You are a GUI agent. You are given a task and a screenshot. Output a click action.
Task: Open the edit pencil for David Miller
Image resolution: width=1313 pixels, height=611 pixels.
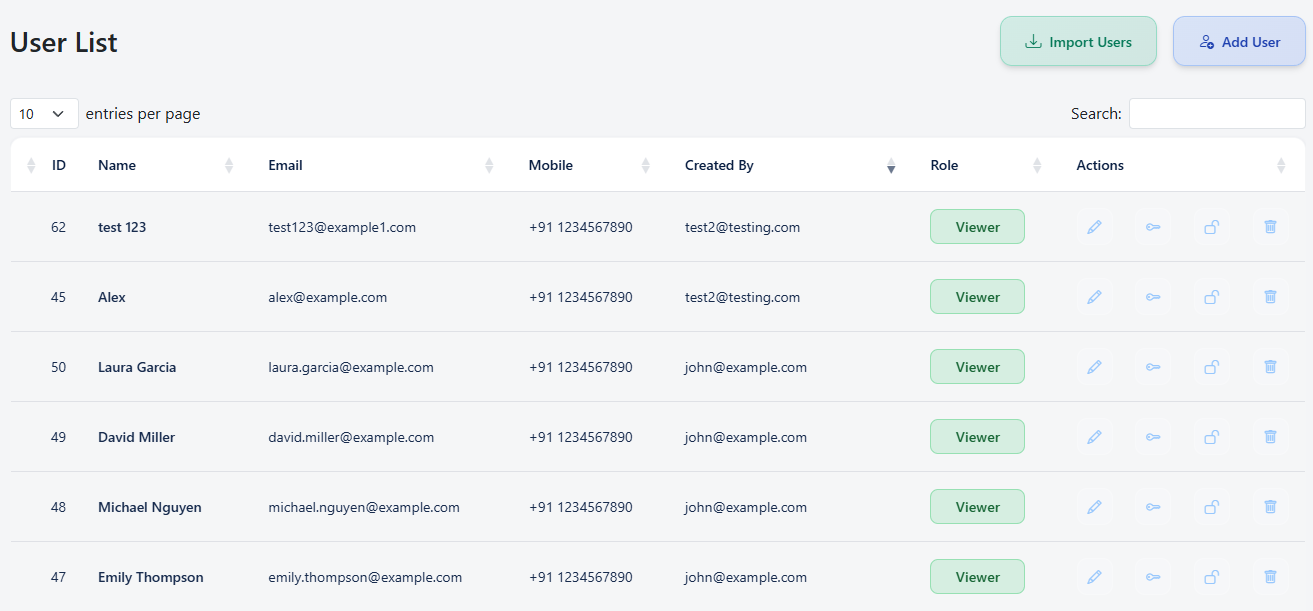[1094, 437]
